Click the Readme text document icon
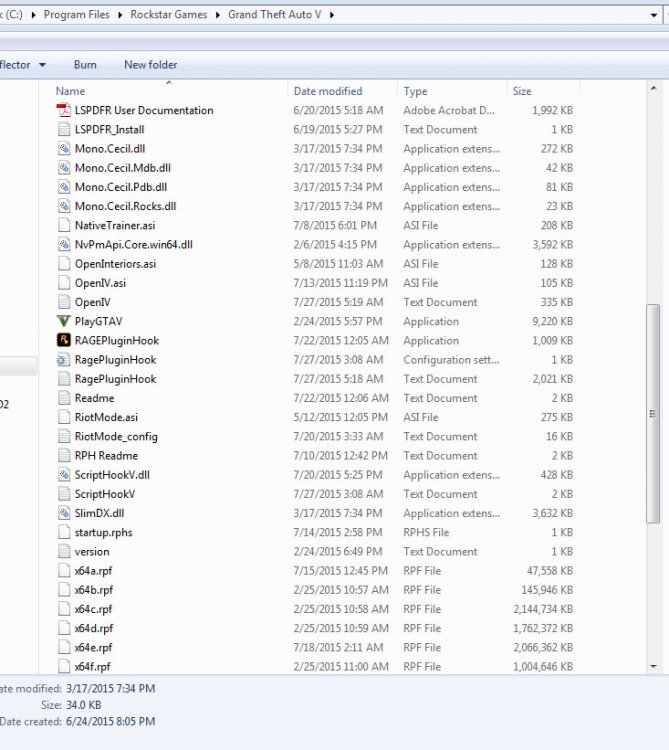This screenshot has height=750, width=669. point(64,398)
